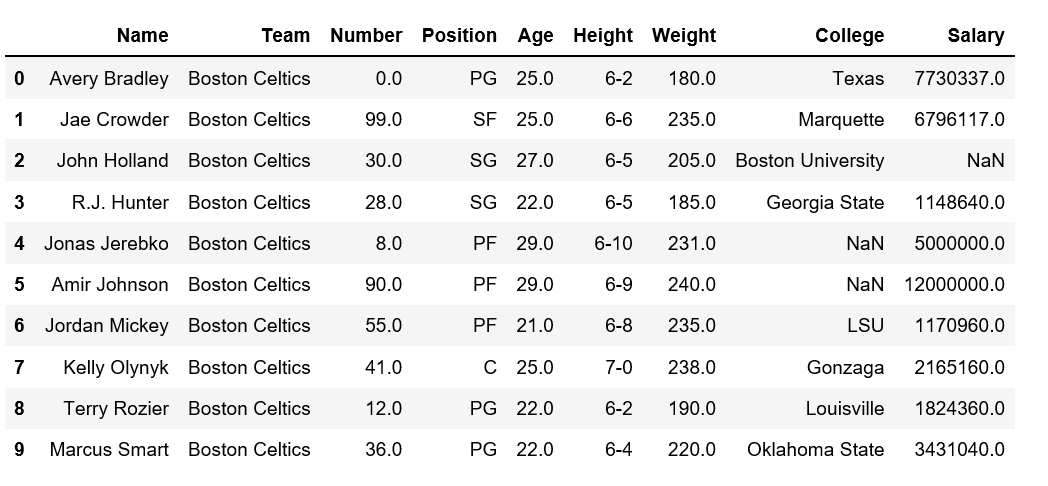This screenshot has width=1048, height=486.
Task: Click the Name column header
Action: point(142,35)
